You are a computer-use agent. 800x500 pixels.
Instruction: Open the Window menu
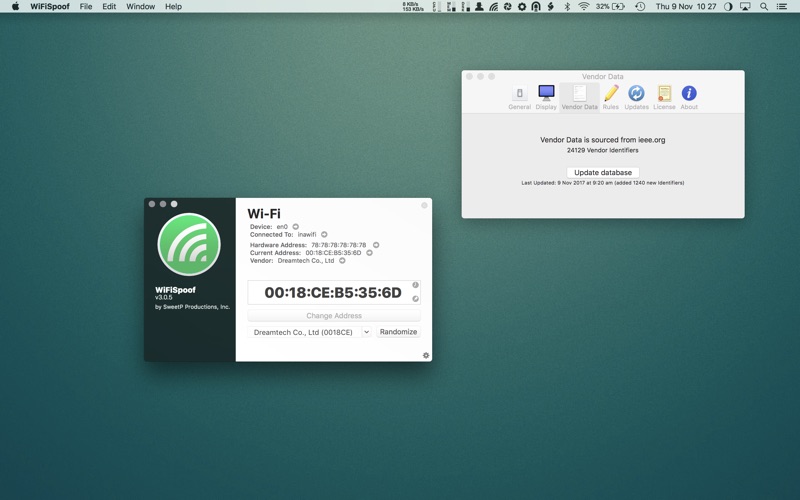(140, 6)
